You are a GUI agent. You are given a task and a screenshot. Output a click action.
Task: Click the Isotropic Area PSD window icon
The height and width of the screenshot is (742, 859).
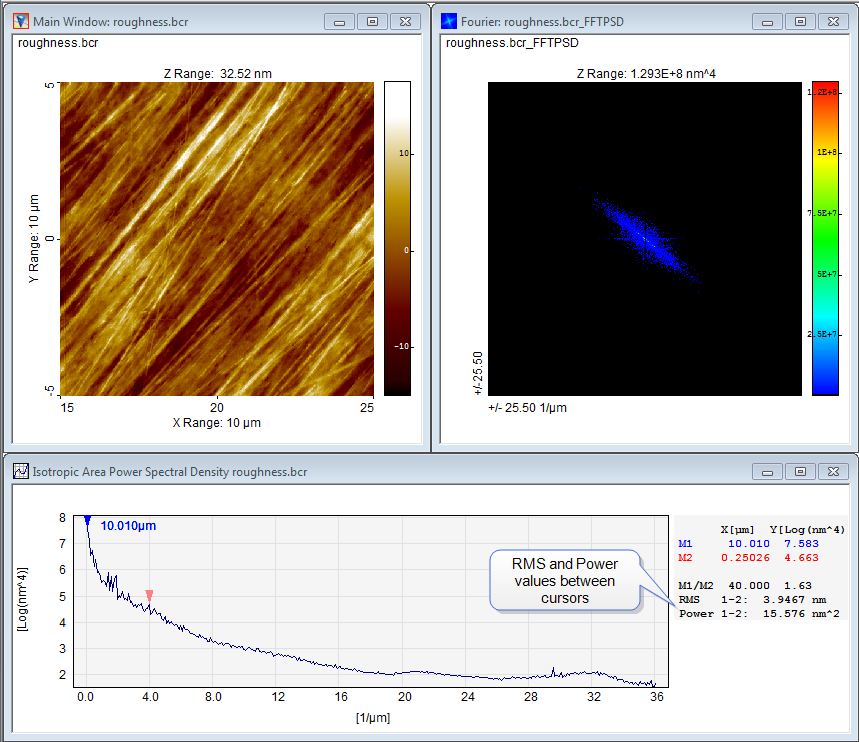20,471
